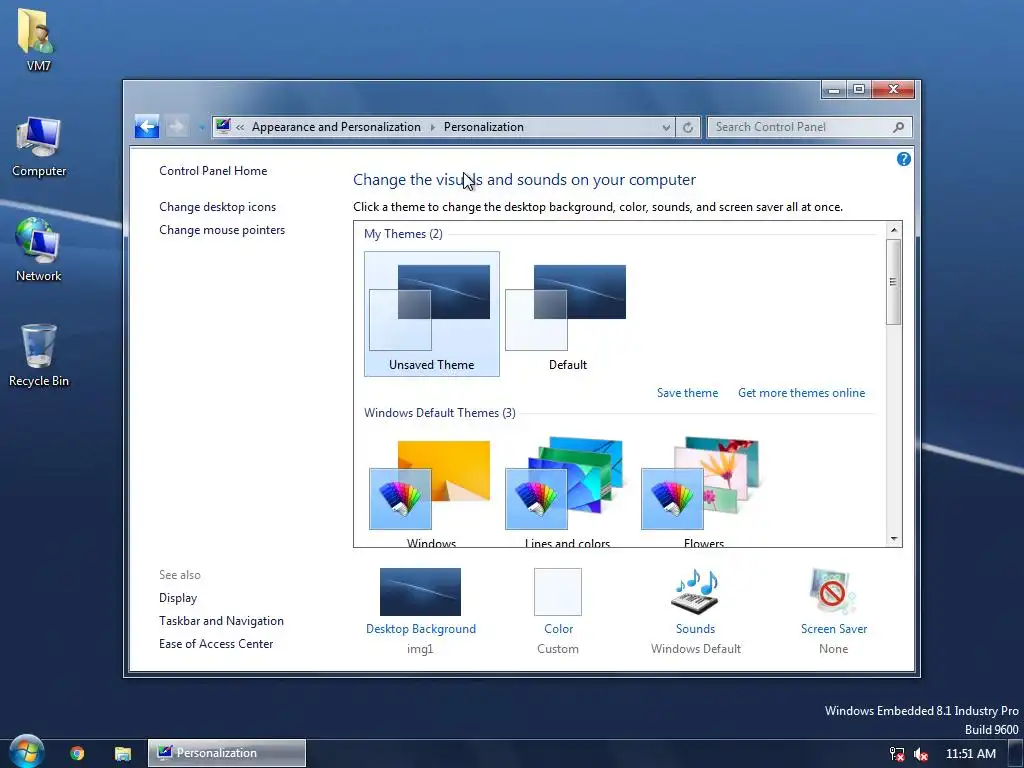Click the muted volume tray icon
1024x768 pixels.
[x=921, y=754]
